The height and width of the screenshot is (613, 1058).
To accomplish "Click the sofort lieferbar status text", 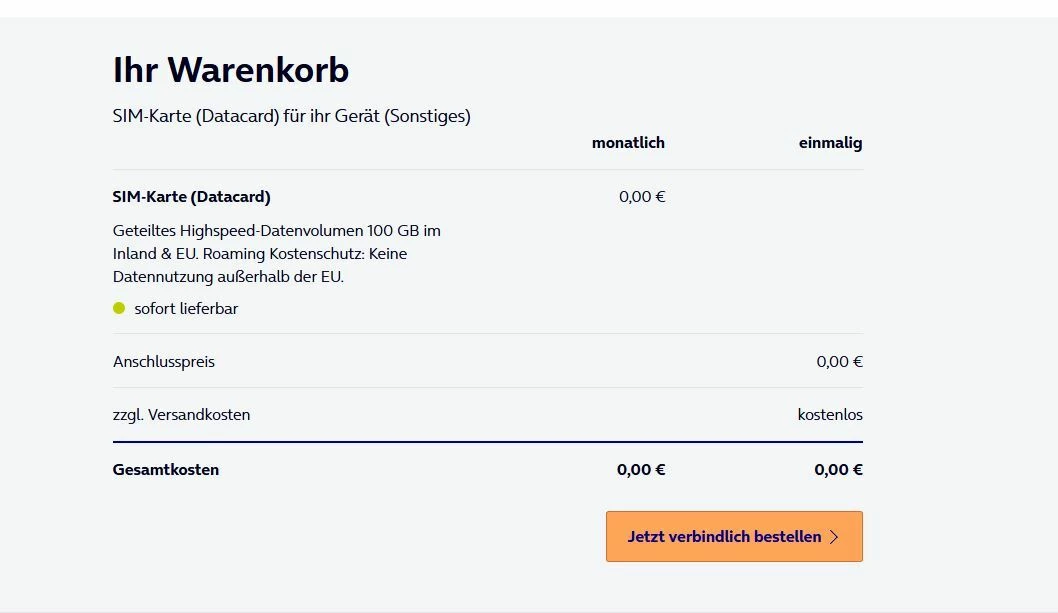I will tap(186, 308).
